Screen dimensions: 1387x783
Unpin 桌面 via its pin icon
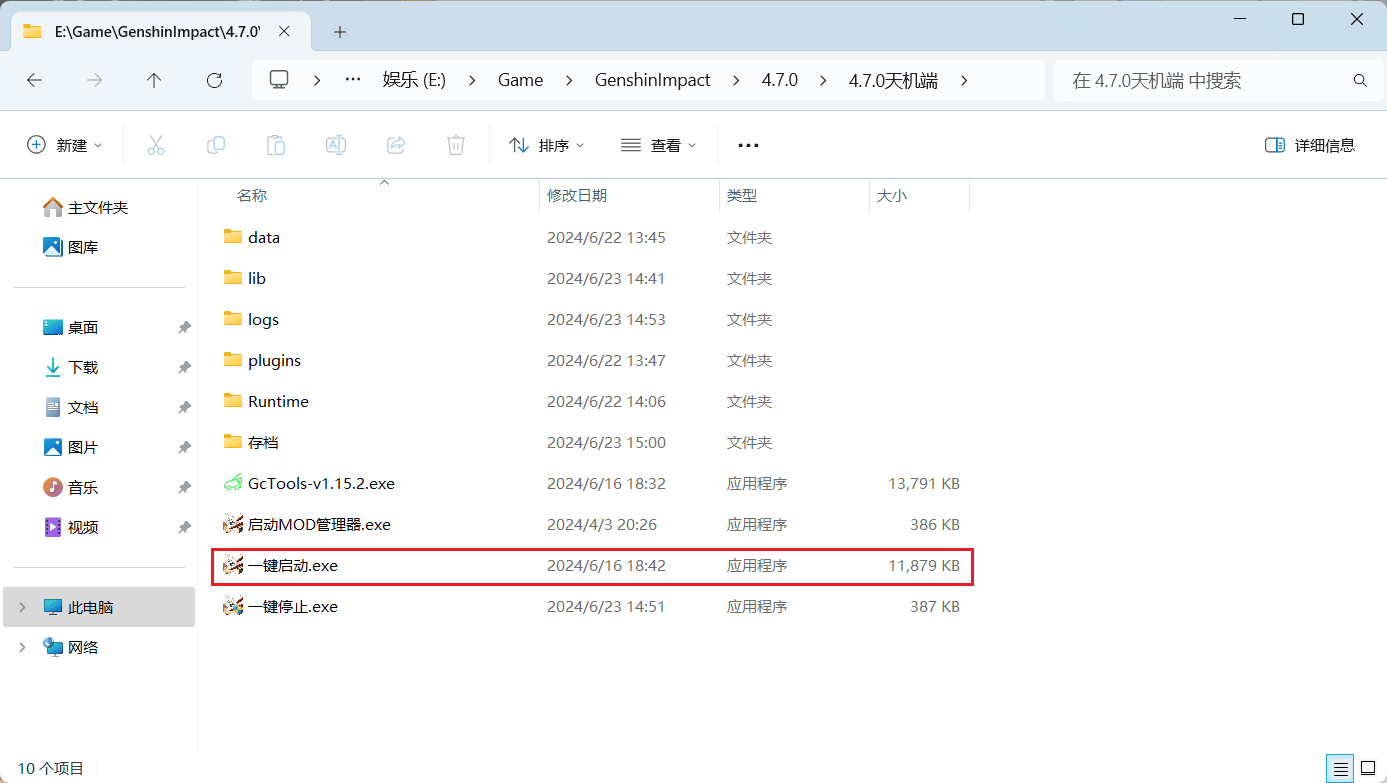click(x=184, y=327)
